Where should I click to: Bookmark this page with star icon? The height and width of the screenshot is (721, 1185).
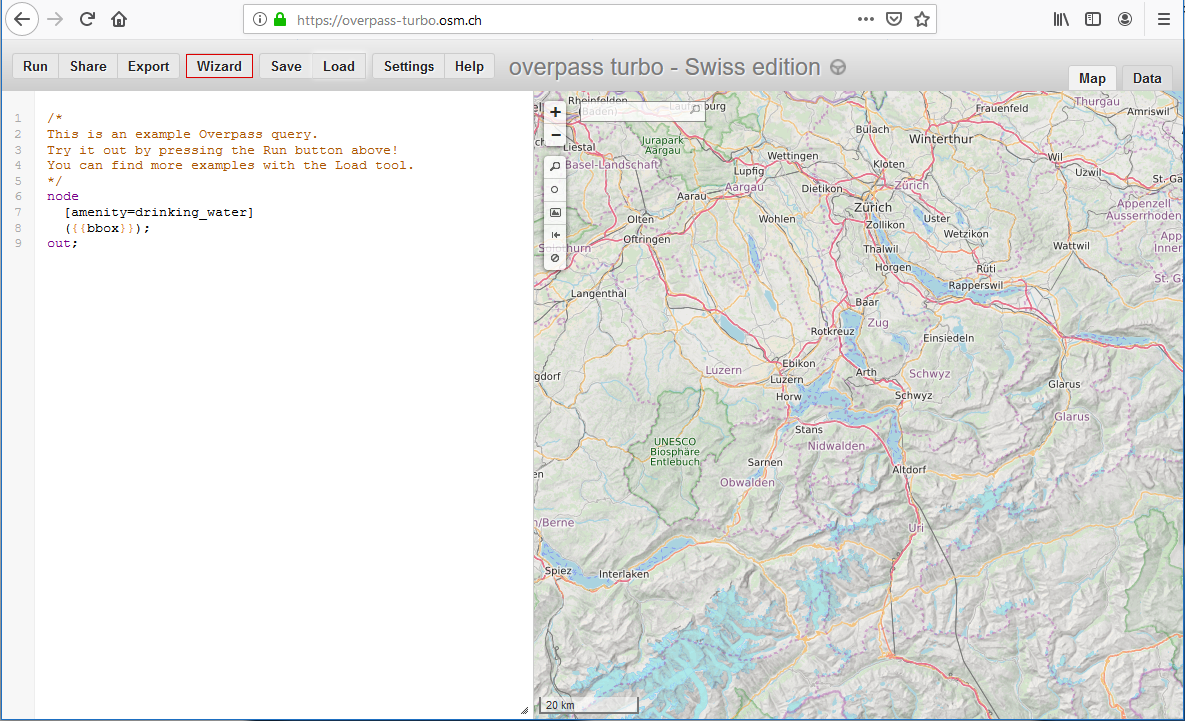(x=922, y=19)
